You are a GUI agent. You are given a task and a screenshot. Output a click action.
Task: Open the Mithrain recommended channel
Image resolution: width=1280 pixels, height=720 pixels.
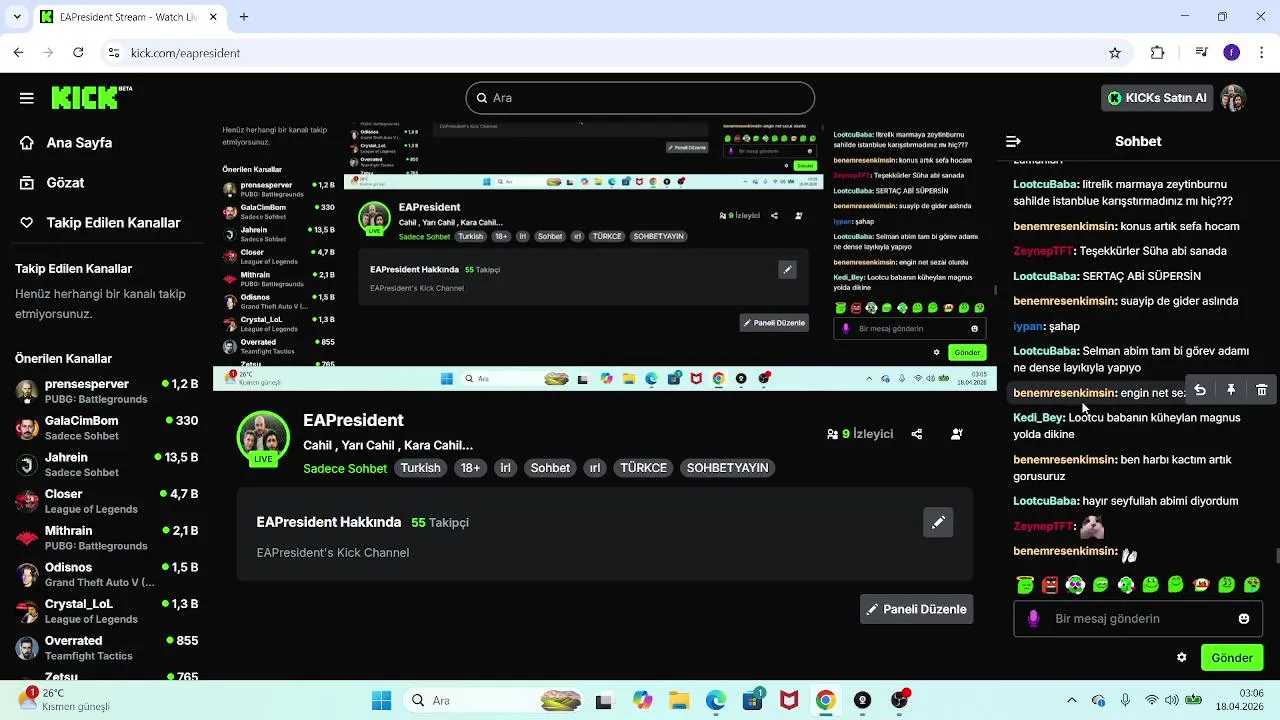click(x=107, y=538)
